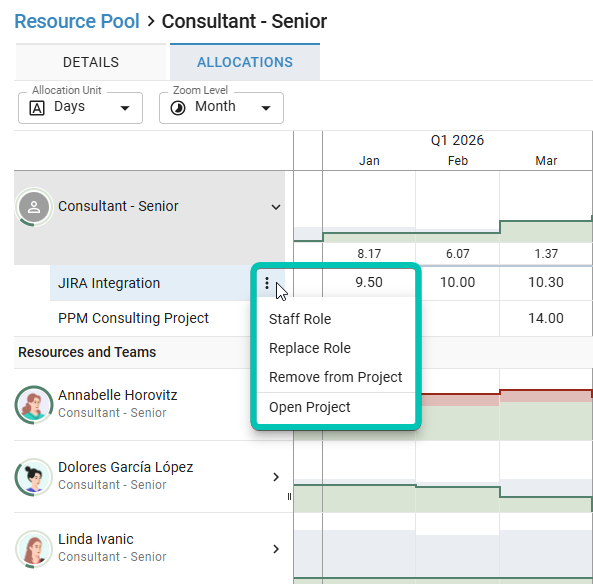Select the ALLOCATIONS tab
This screenshot has width=593, height=584.
[245, 62]
